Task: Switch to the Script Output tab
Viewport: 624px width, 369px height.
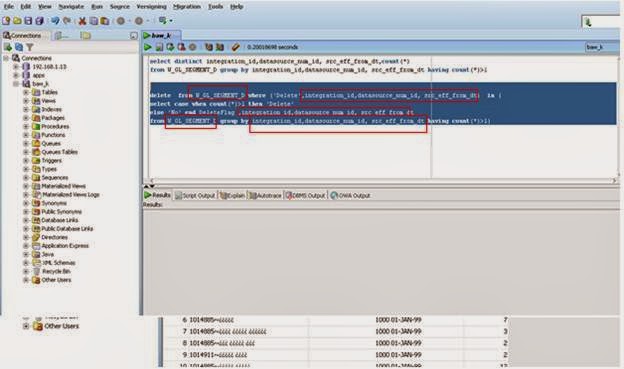Action: [x=195, y=195]
